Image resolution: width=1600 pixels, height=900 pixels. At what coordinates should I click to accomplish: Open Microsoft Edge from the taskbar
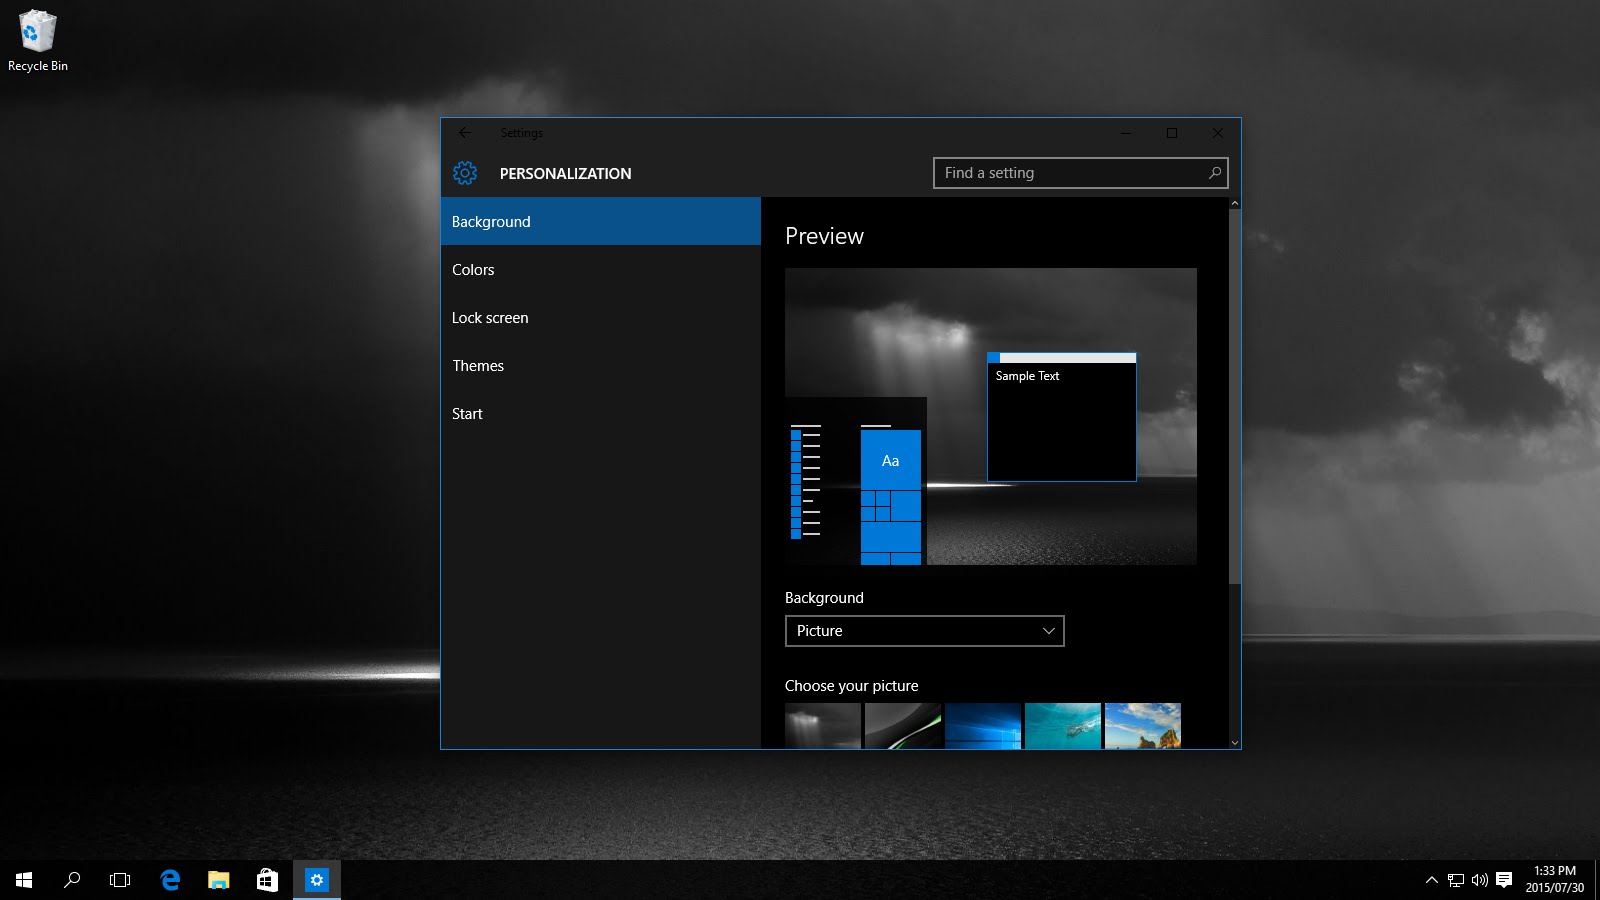[x=169, y=880]
